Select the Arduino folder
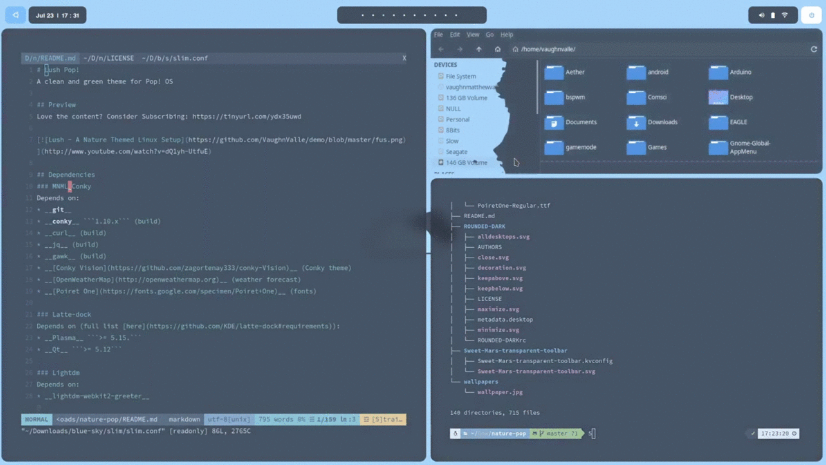This screenshot has height=465, width=826. point(730,72)
